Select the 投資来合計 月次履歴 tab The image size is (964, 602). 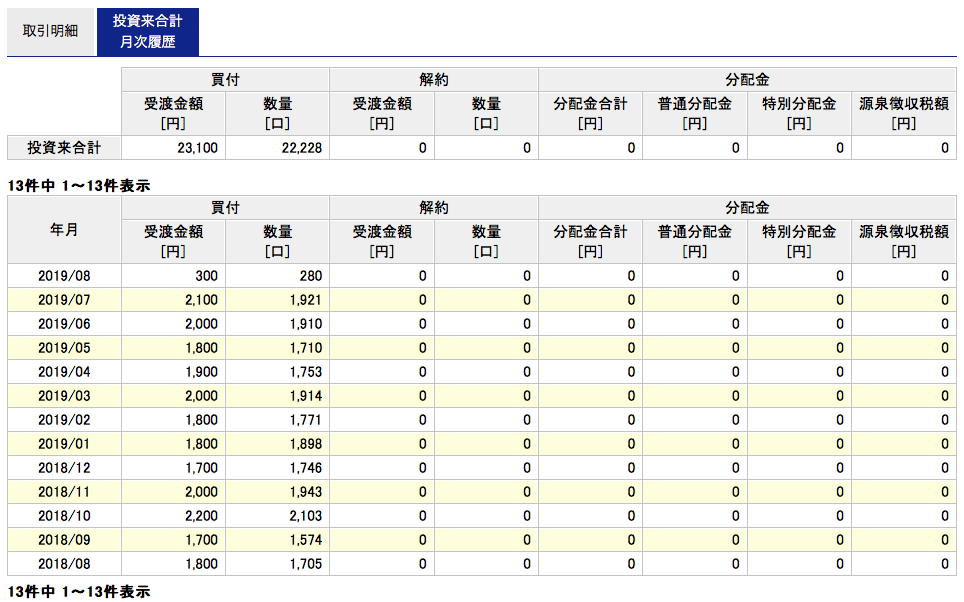[148, 31]
